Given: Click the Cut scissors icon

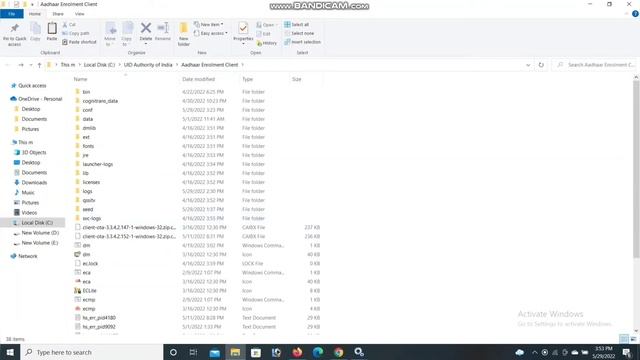Looking at the screenshot, I should (x=65, y=24).
